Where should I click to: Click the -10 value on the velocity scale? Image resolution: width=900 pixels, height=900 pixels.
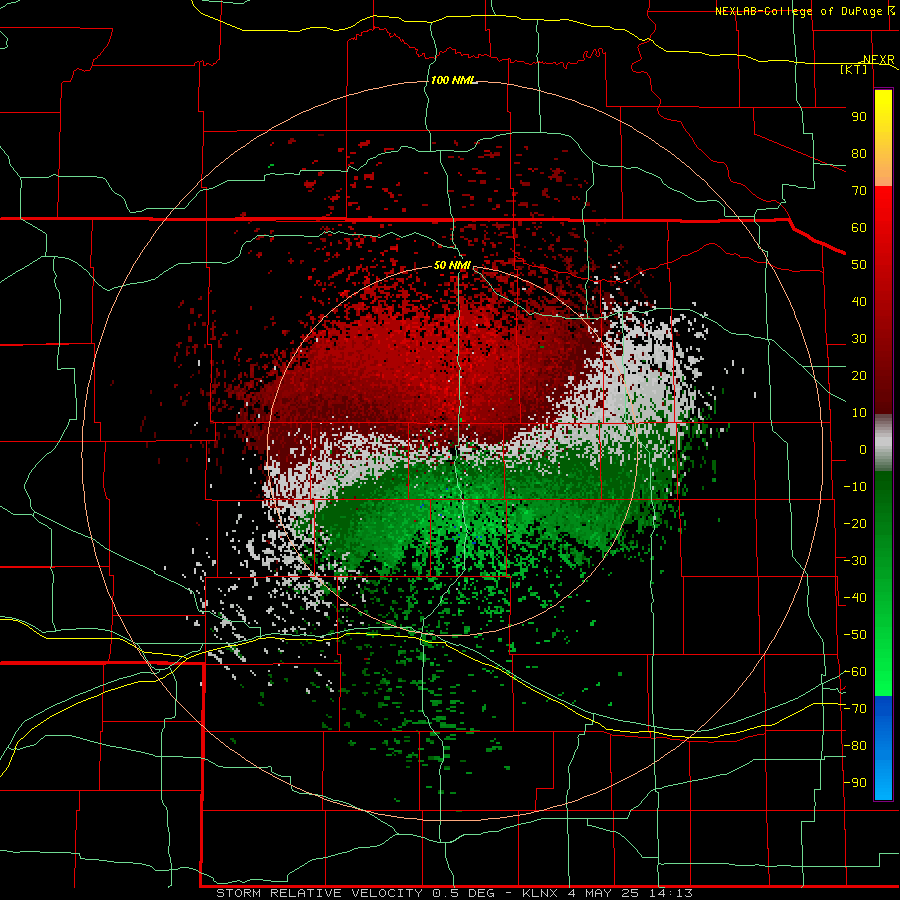[855, 487]
